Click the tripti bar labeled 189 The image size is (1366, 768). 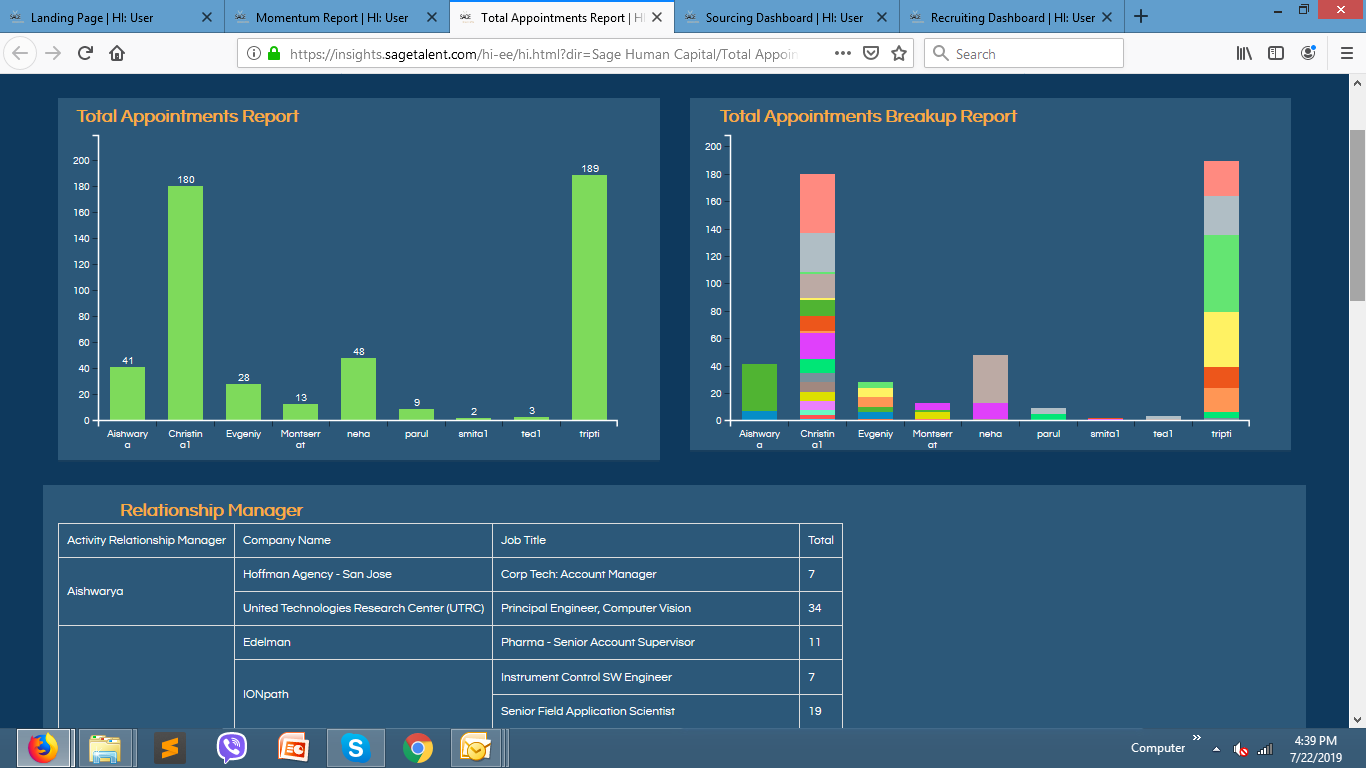click(x=590, y=297)
